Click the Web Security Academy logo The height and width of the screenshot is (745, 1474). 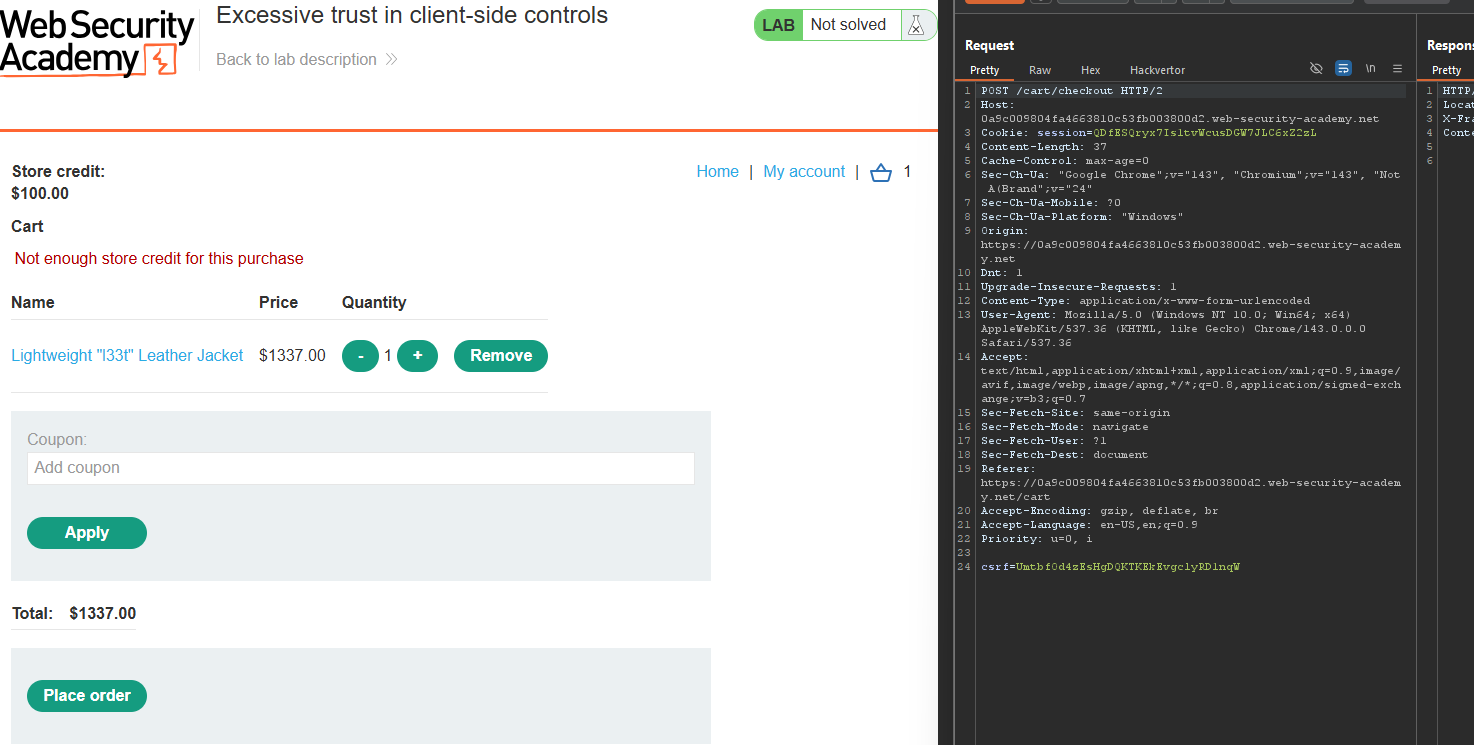click(97, 43)
